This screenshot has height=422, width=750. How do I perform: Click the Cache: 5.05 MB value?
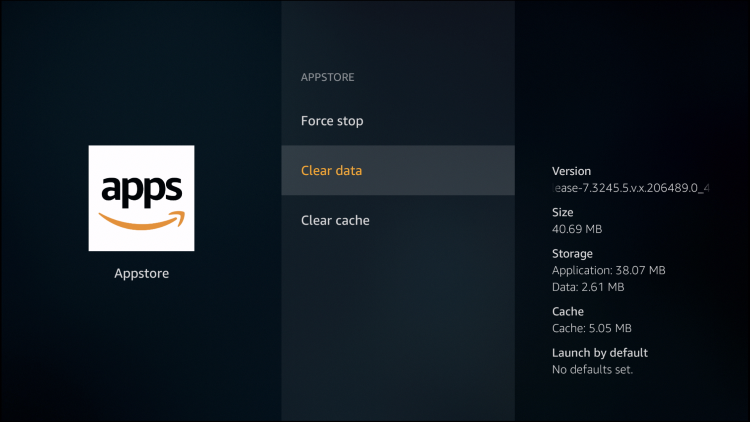592,328
